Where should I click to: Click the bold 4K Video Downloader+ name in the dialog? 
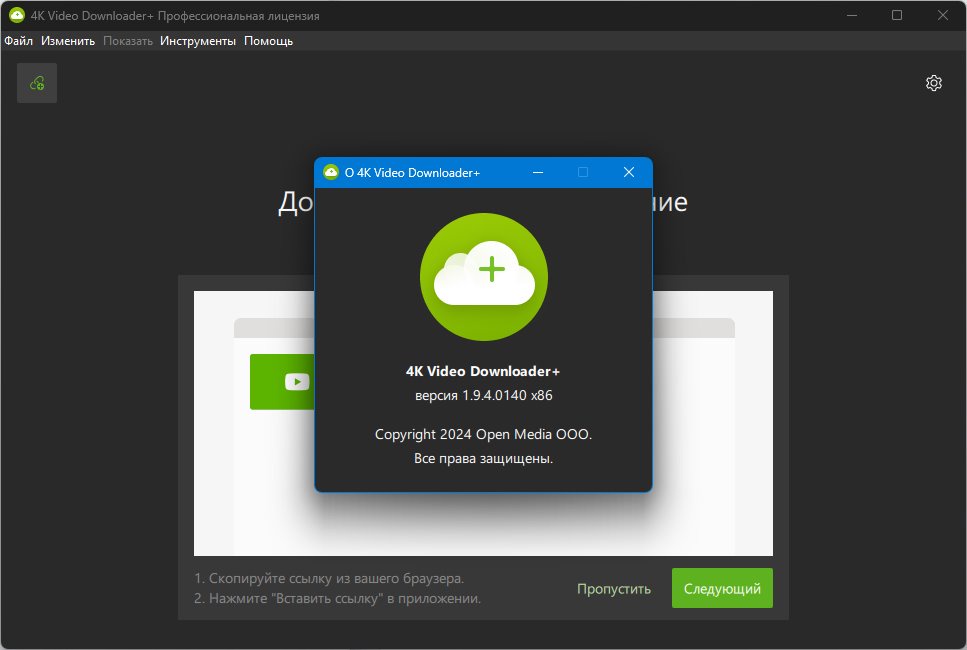click(483, 371)
